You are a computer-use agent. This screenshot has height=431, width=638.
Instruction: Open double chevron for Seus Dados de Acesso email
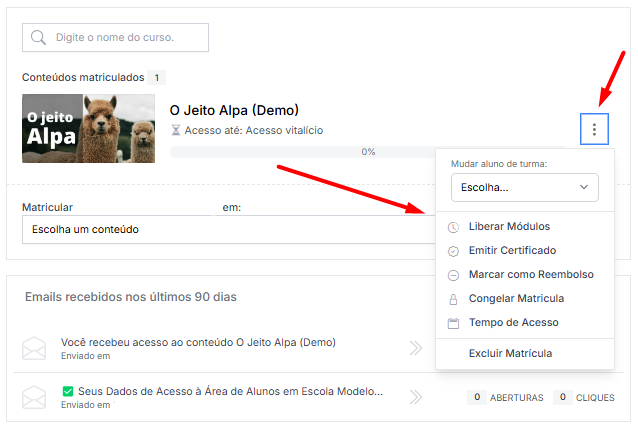[416, 397]
